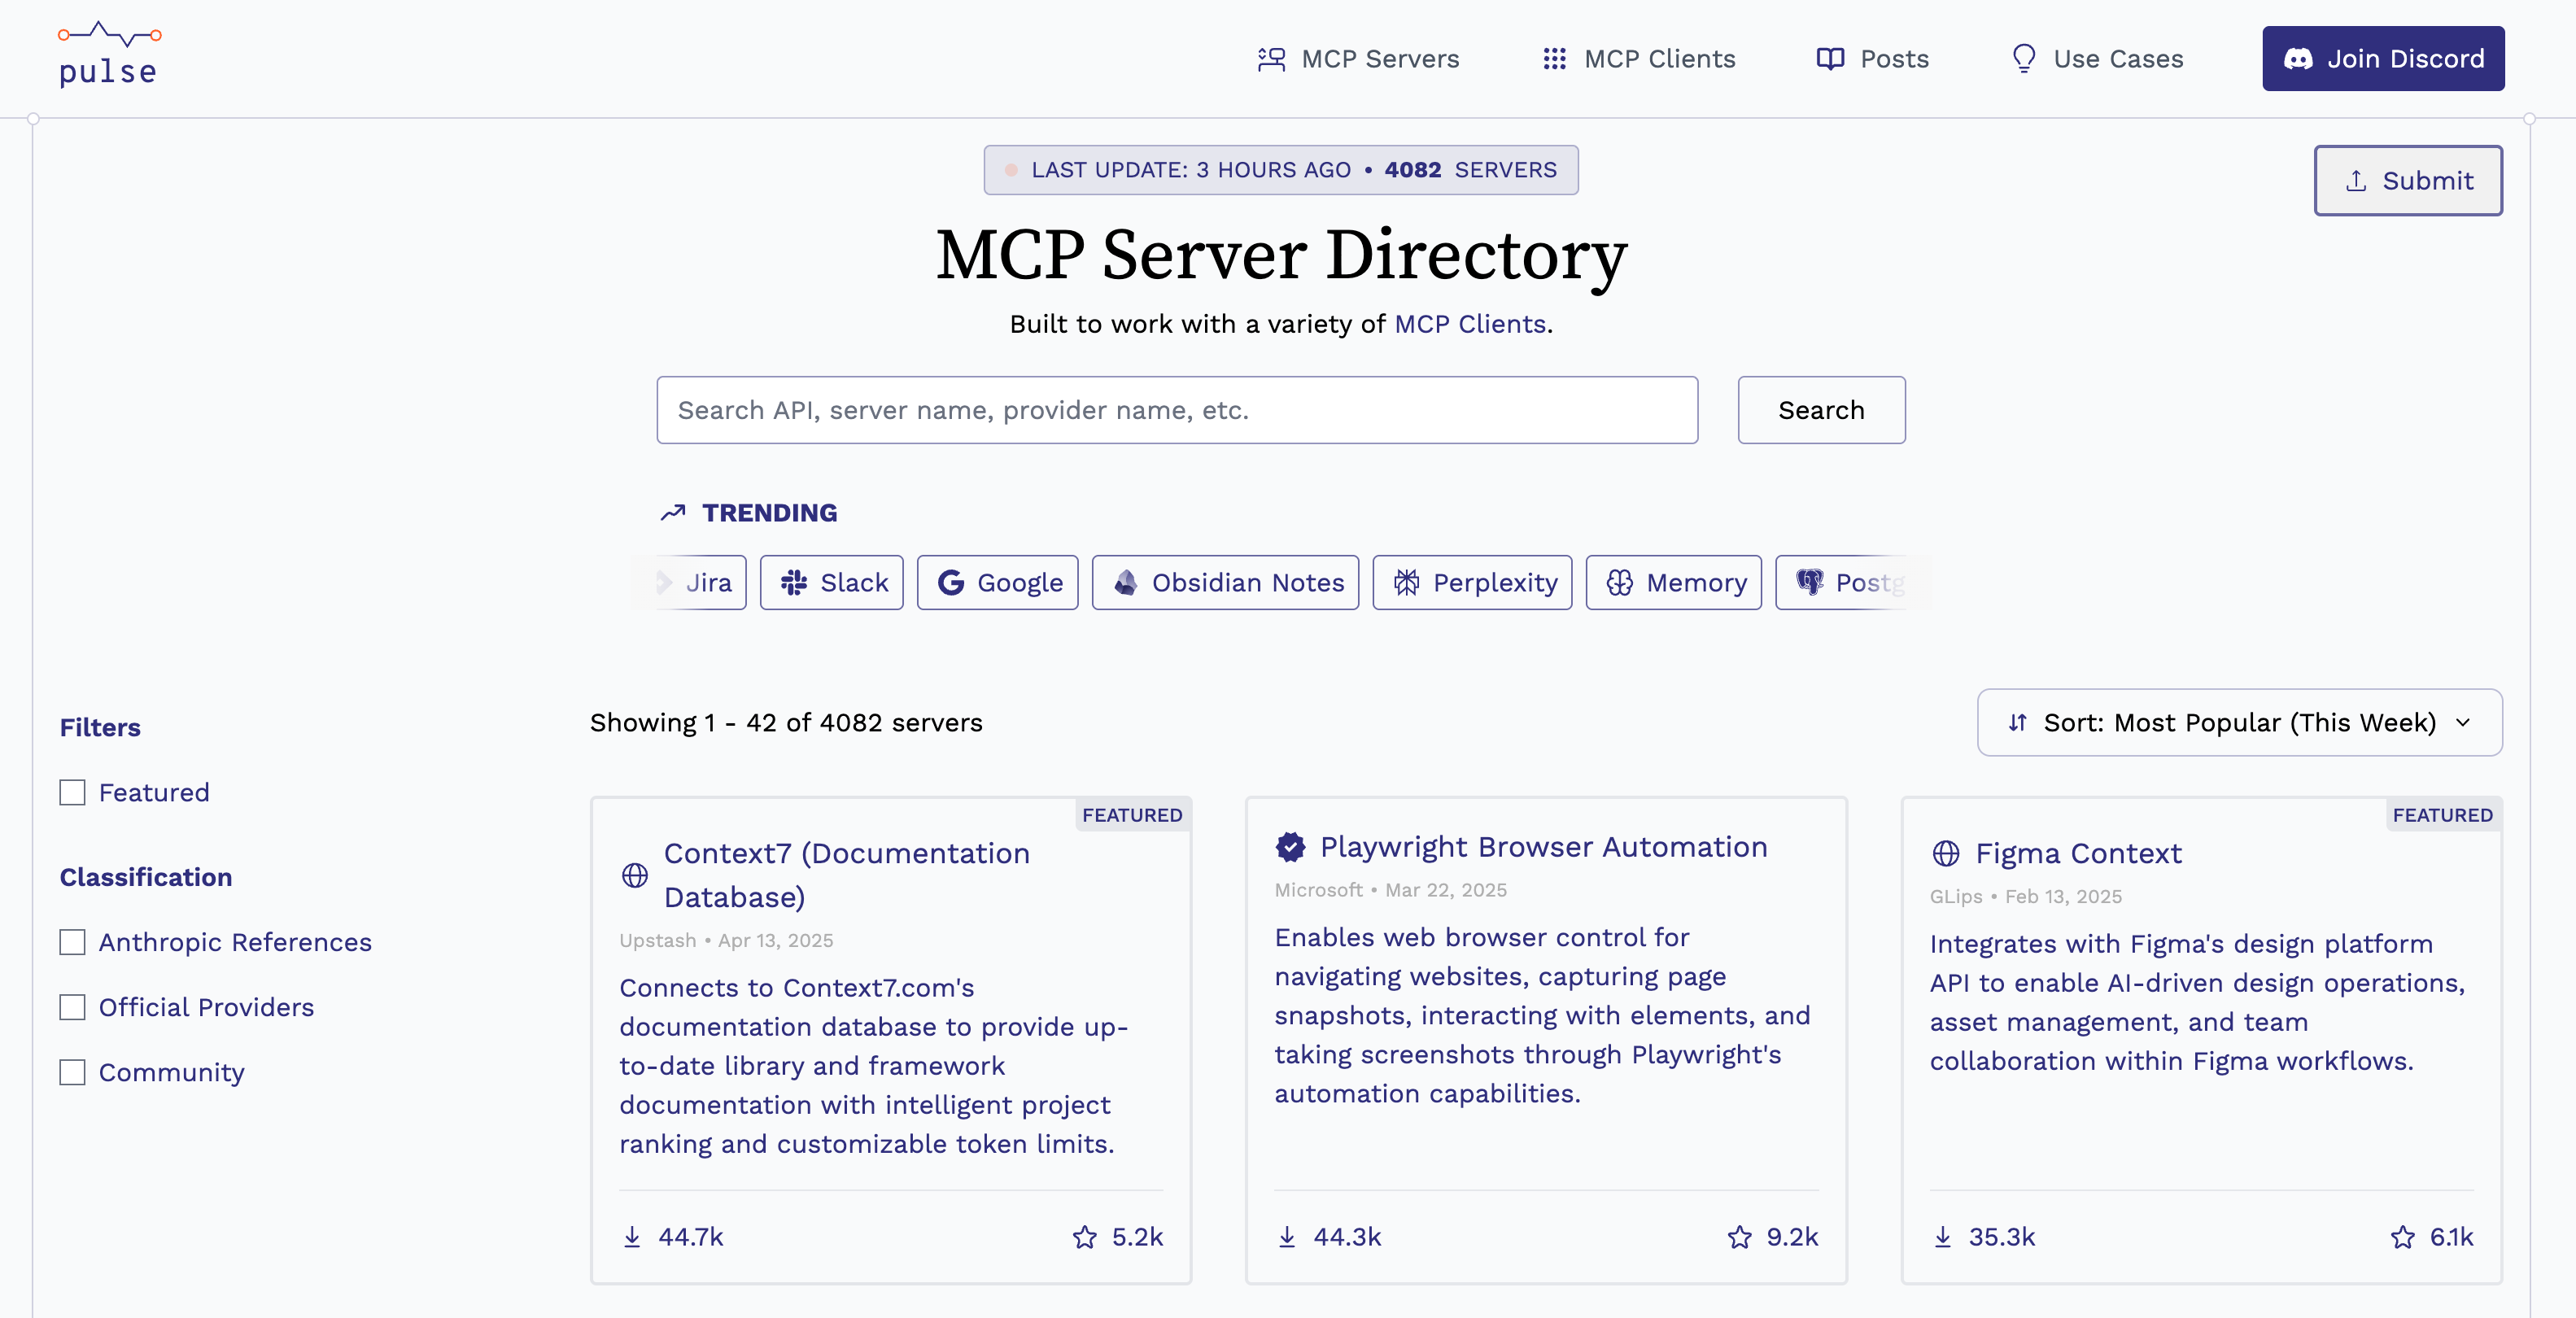
Task: Enable the Featured filter checkbox
Action: pos(72,793)
